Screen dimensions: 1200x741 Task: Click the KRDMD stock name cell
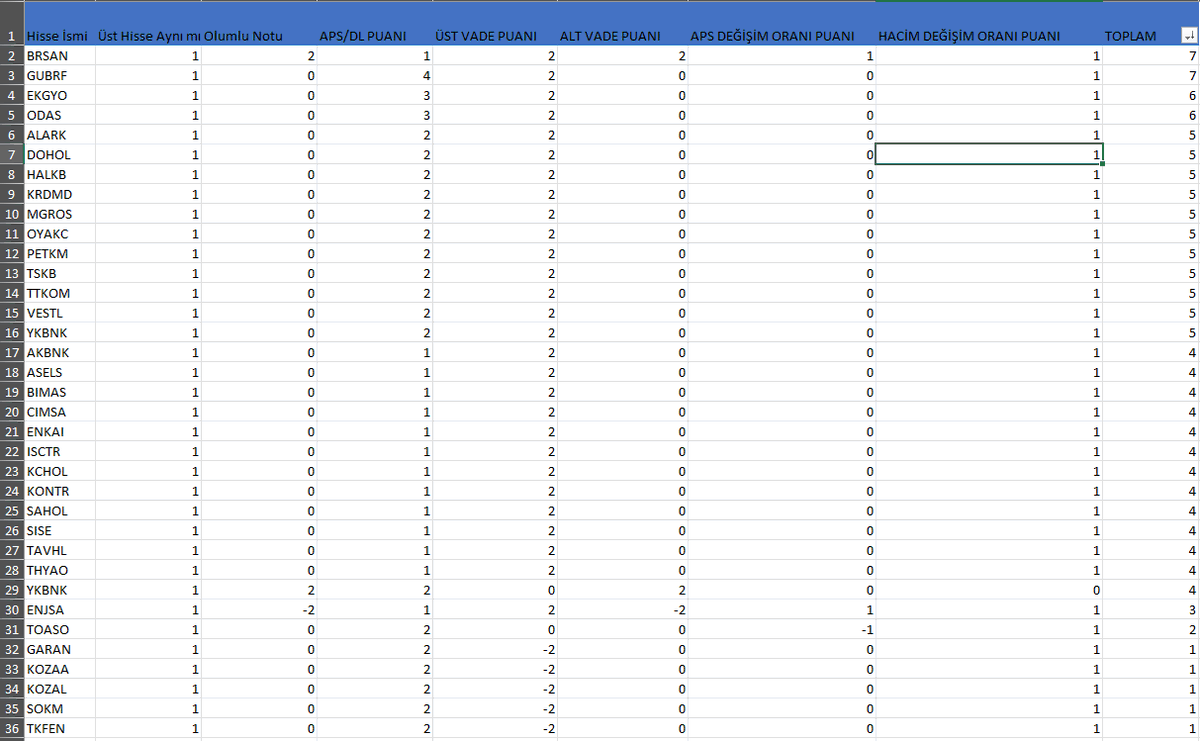tap(58, 194)
